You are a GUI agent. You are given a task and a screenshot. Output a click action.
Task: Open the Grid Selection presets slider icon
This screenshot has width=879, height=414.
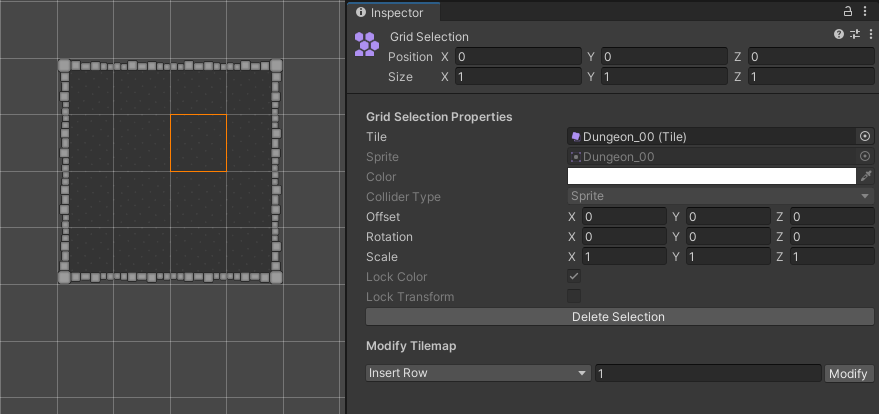coord(854,35)
